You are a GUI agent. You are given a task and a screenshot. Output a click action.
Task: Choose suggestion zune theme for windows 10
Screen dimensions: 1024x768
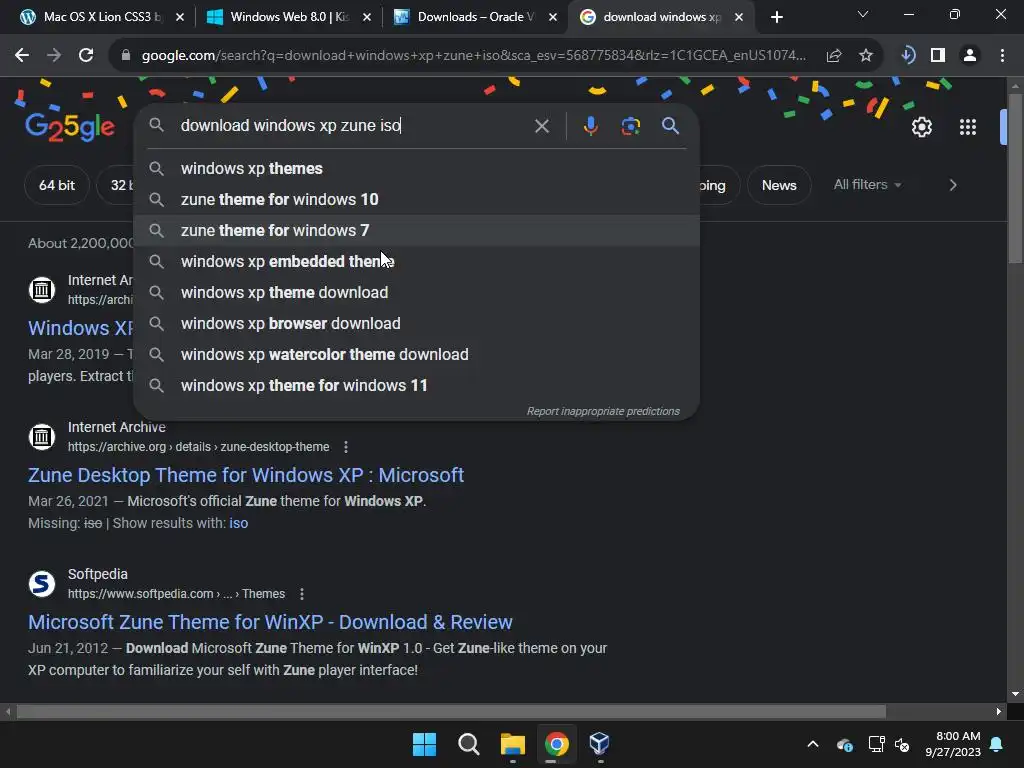[x=417, y=200]
